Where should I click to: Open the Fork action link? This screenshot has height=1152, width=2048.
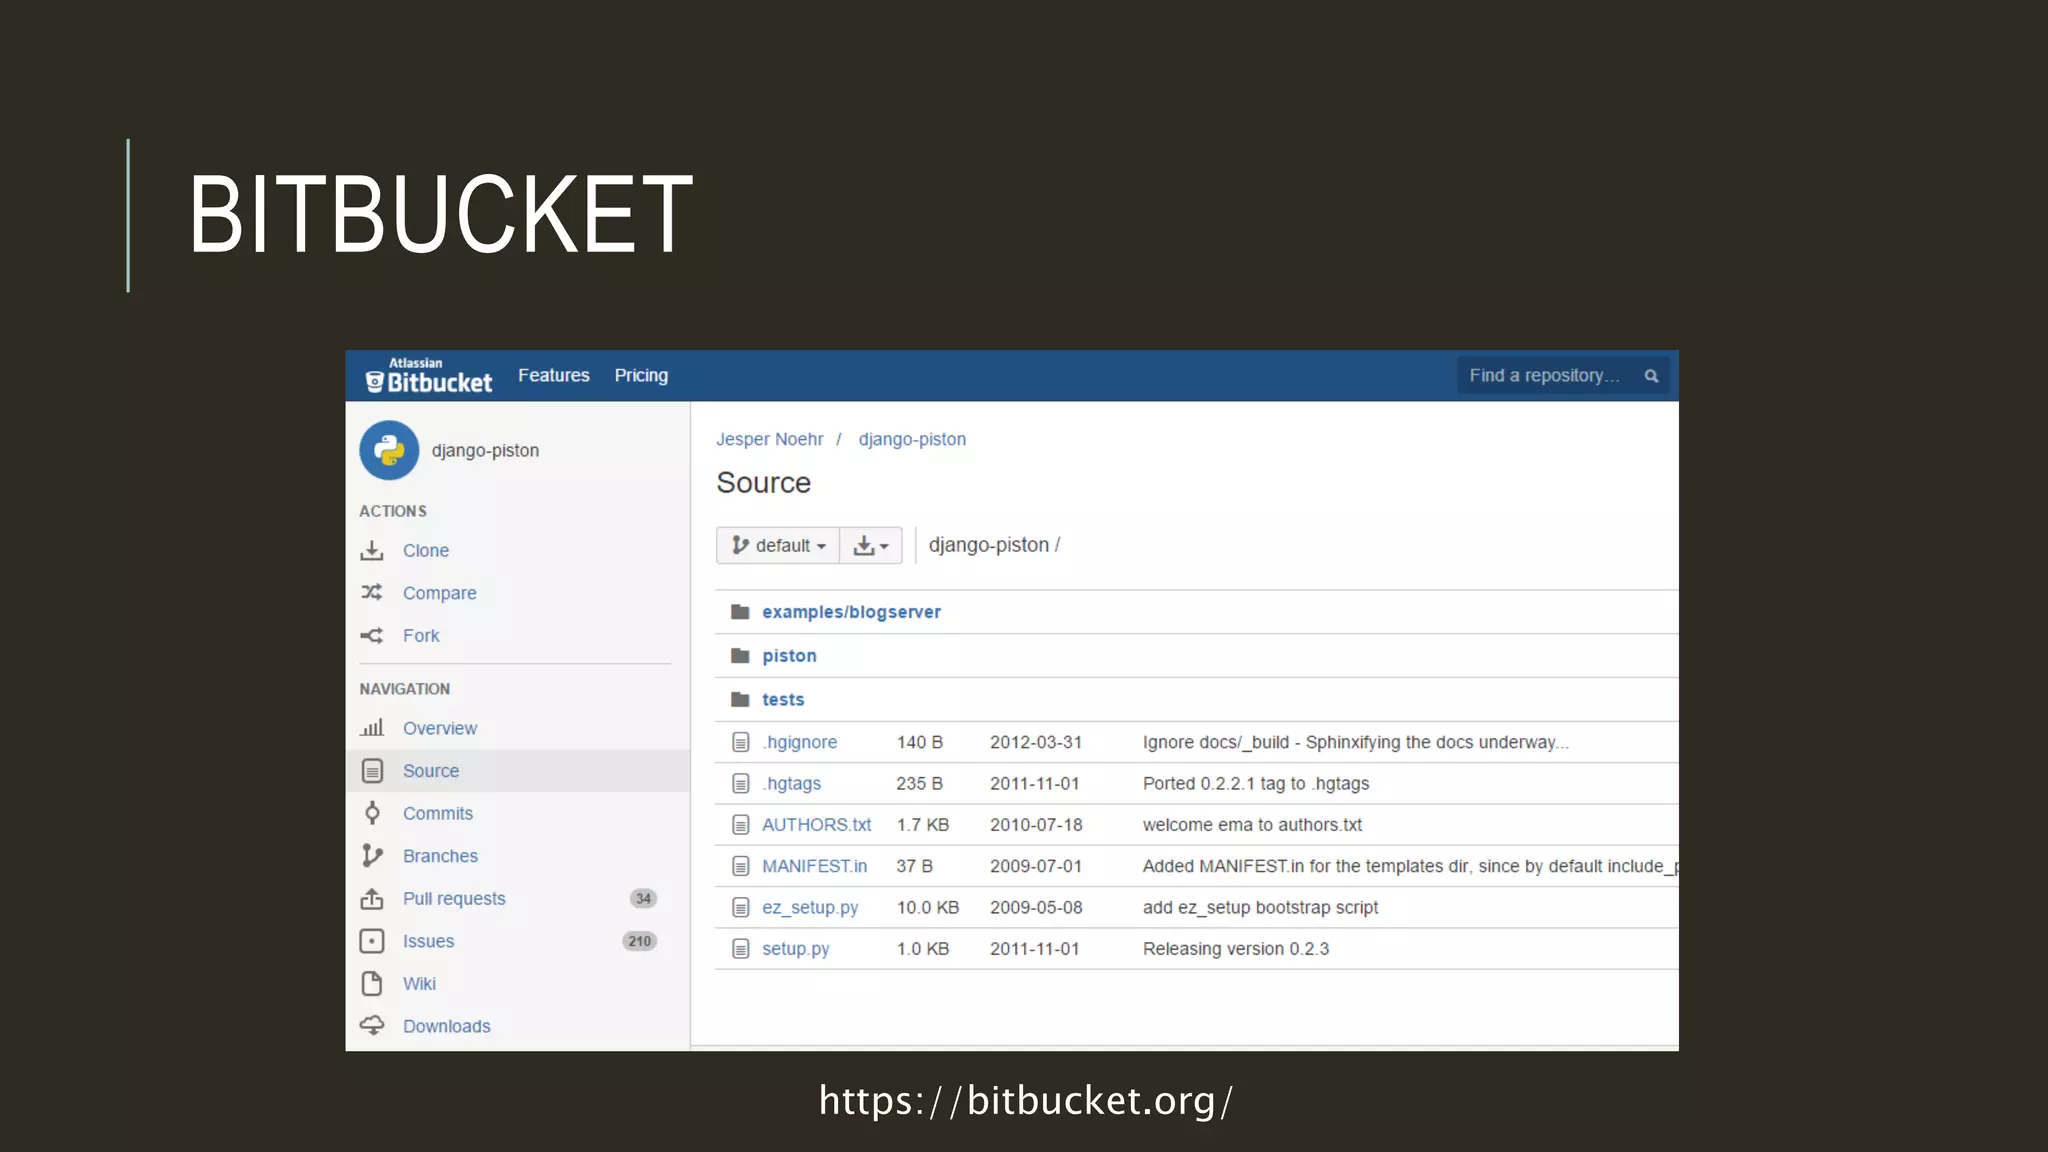click(x=421, y=636)
